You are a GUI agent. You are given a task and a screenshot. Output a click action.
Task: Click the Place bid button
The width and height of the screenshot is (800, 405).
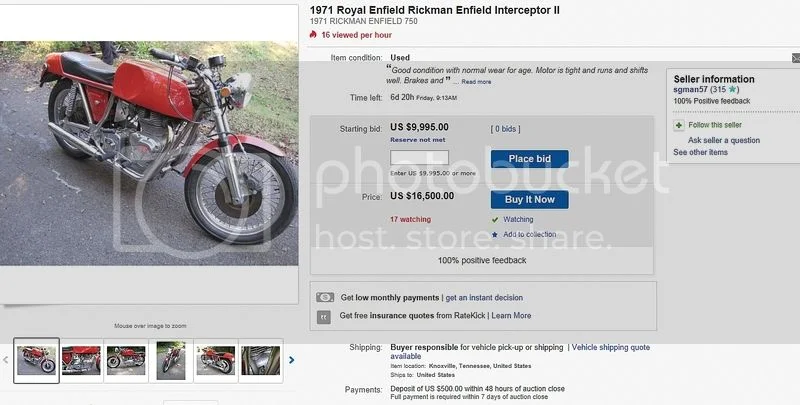coord(530,159)
